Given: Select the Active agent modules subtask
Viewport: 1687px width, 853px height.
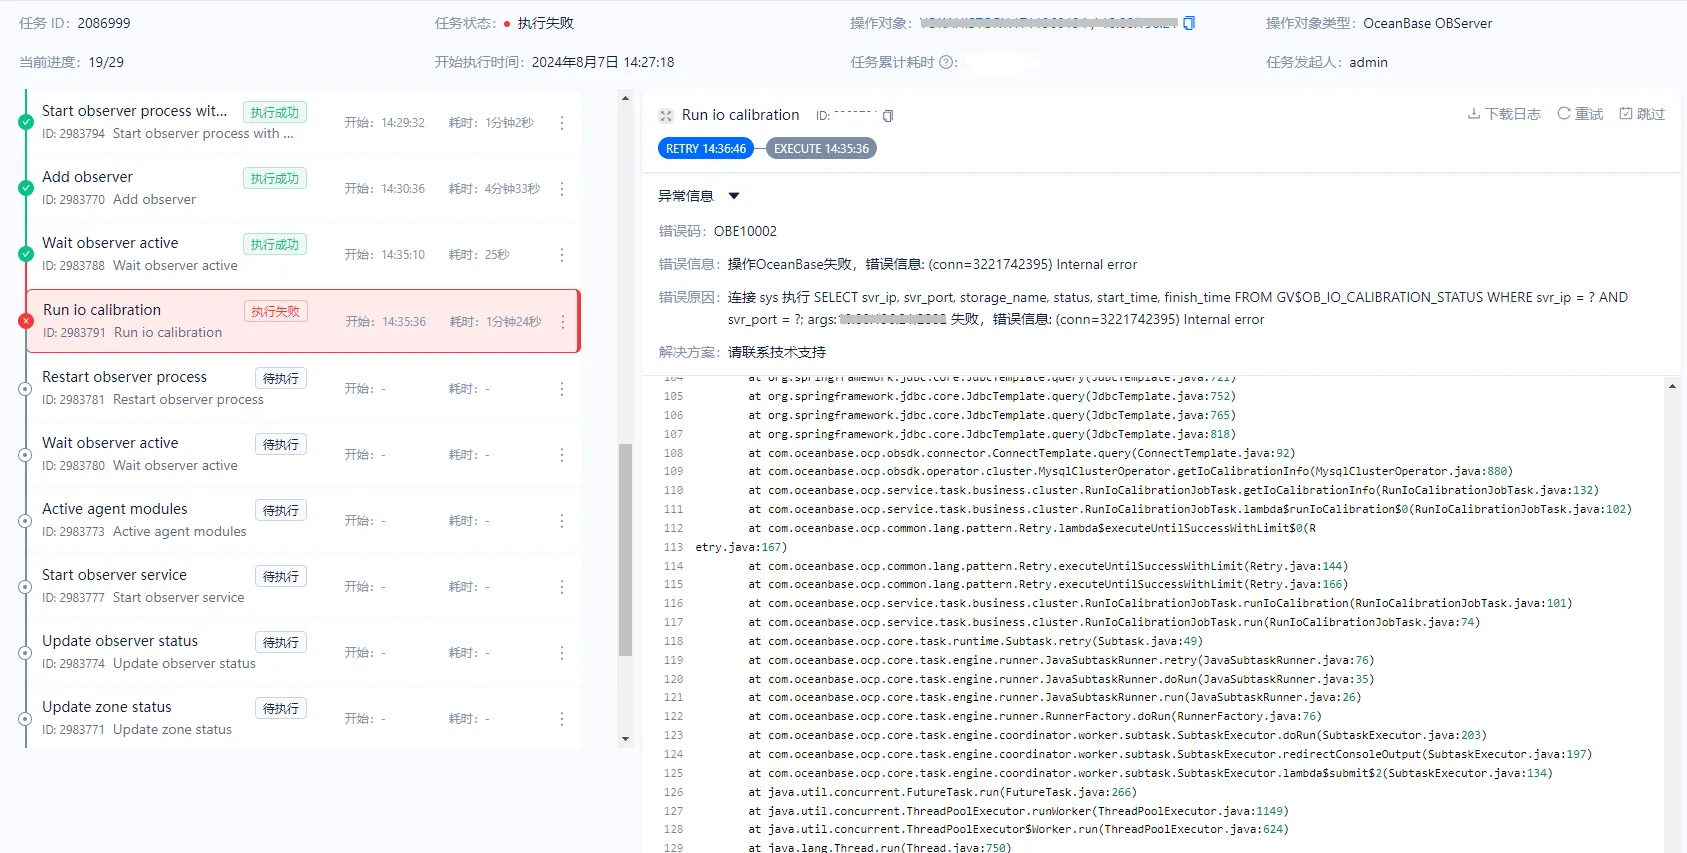Looking at the screenshot, I should pos(302,521).
